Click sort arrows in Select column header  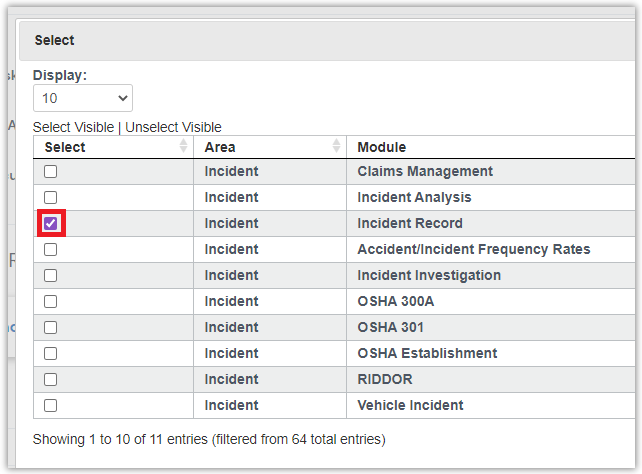click(183, 147)
